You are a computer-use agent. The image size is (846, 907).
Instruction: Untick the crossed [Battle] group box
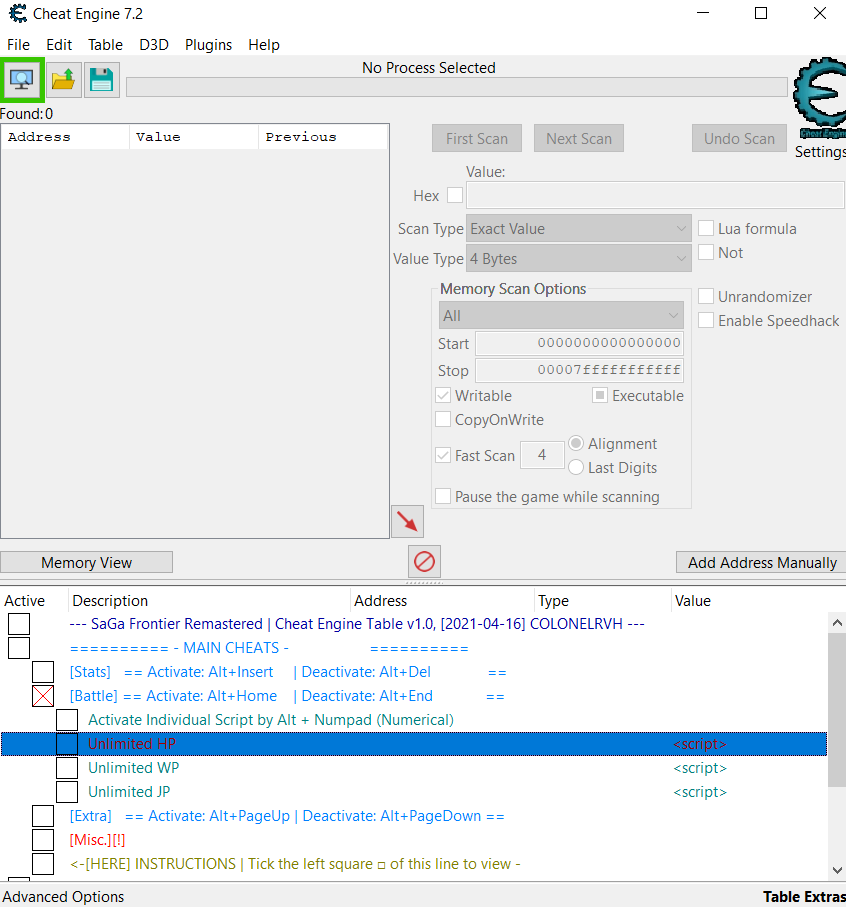(43, 696)
